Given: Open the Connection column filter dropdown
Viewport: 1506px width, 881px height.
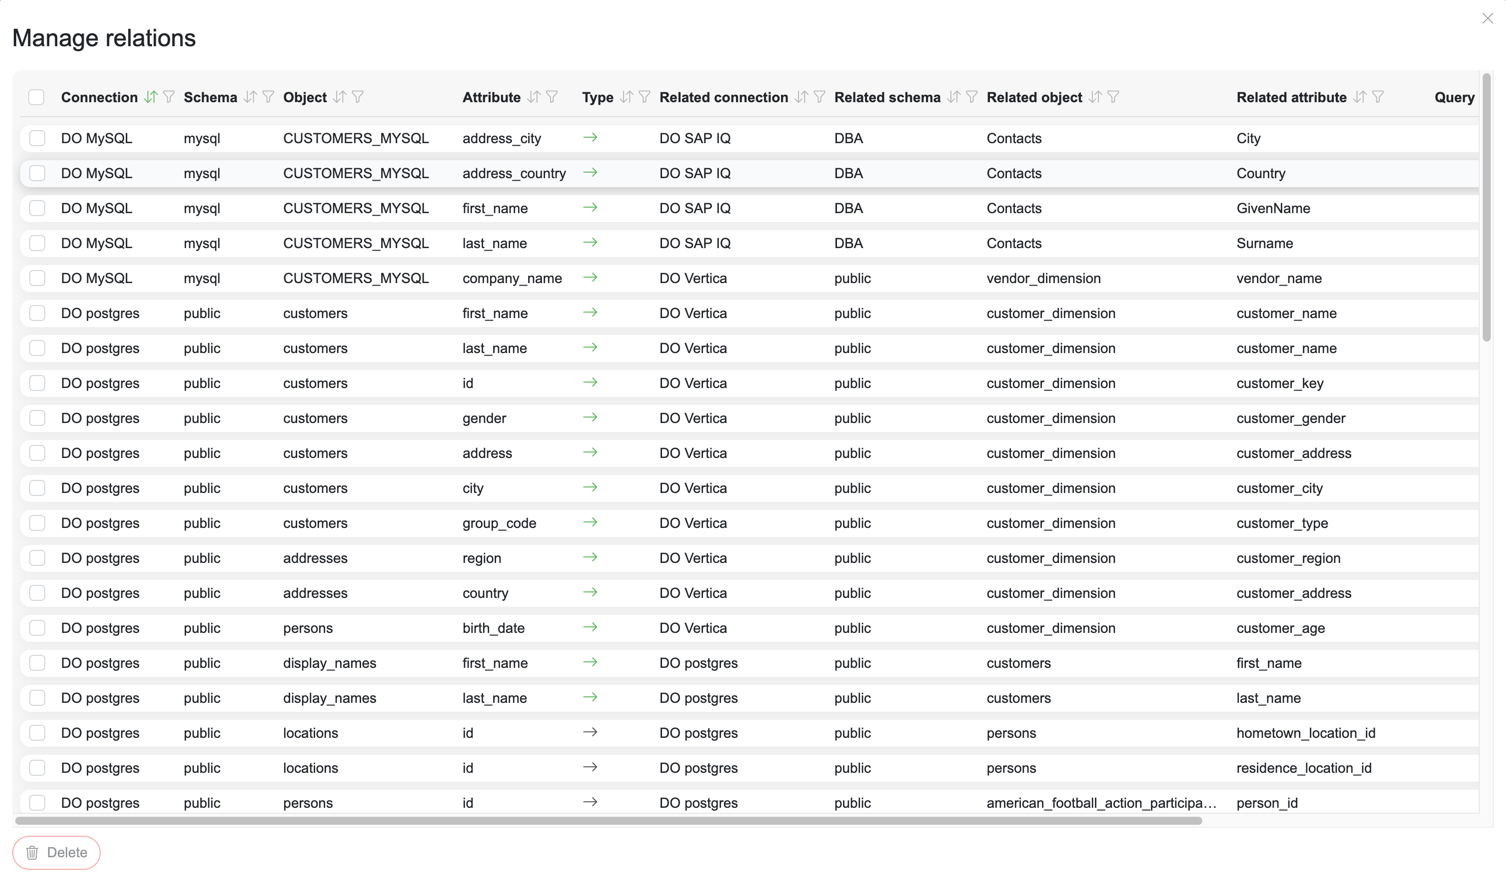Looking at the screenshot, I should (x=169, y=97).
